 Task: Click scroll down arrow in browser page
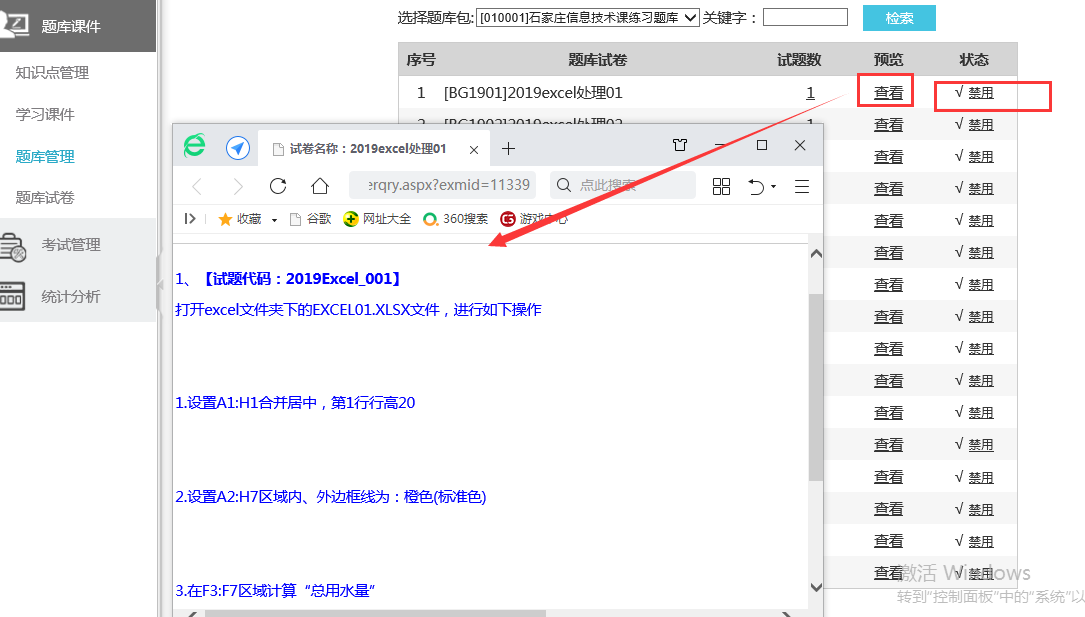[x=816, y=587]
